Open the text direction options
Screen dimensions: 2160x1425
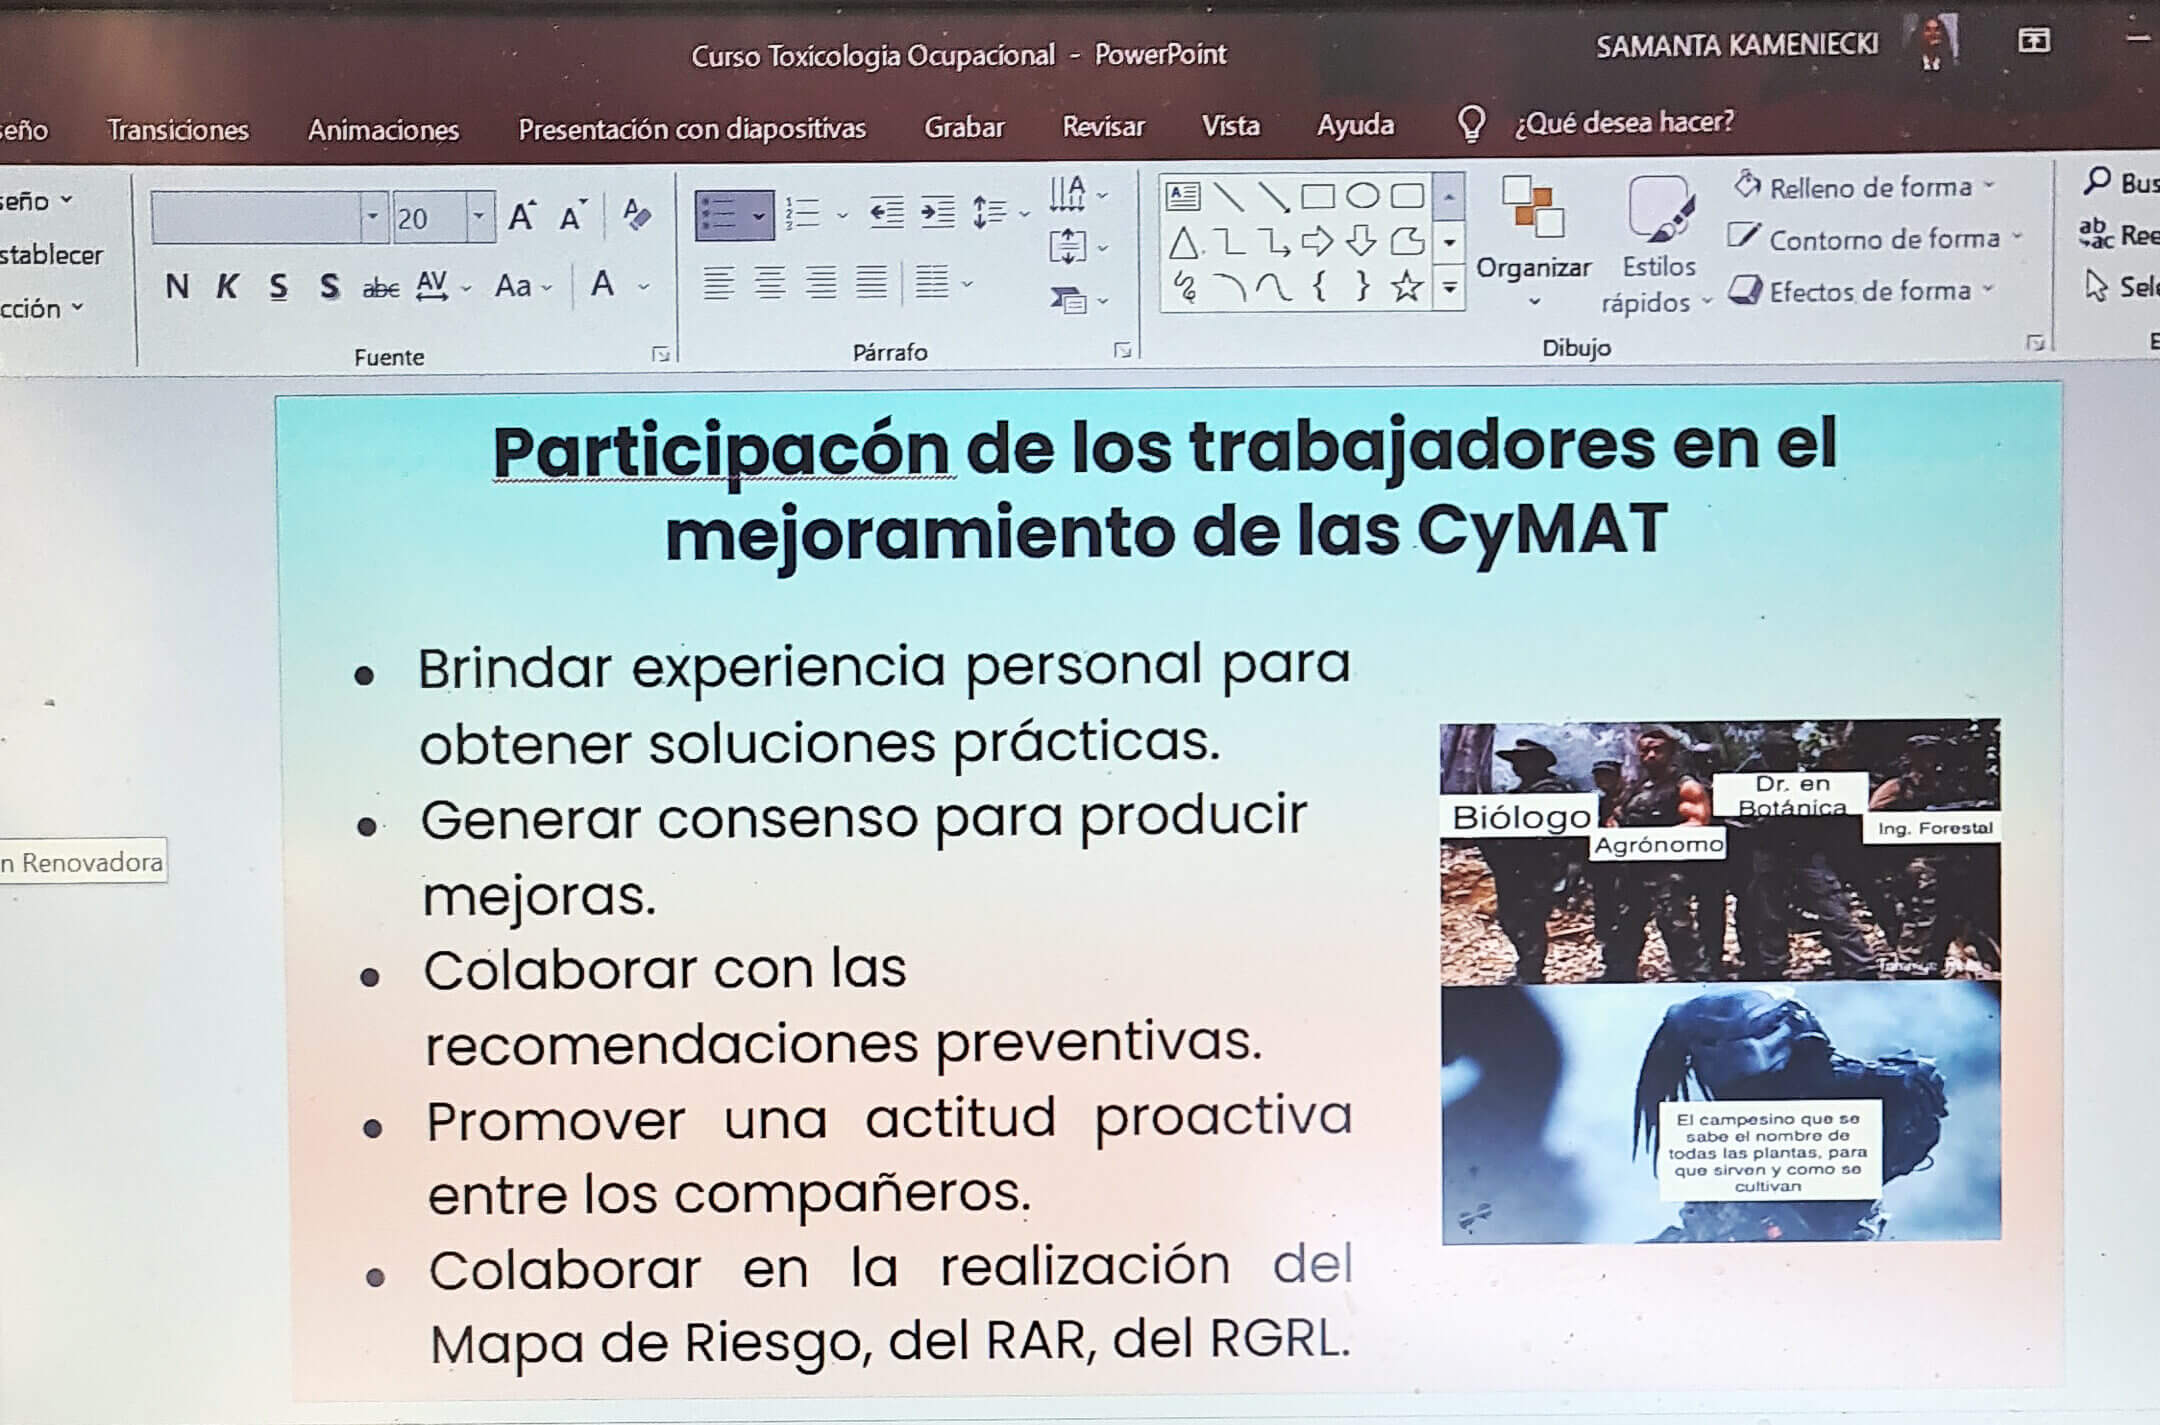pyautogui.click(x=1078, y=193)
